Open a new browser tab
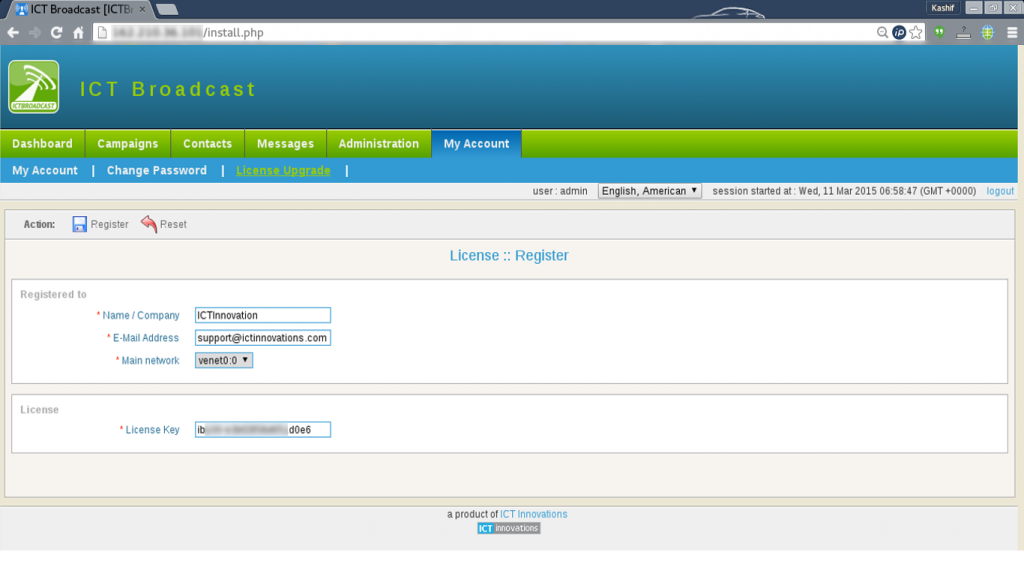Image resolution: width=1024 pixels, height=576 pixels. click(x=167, y=9)
